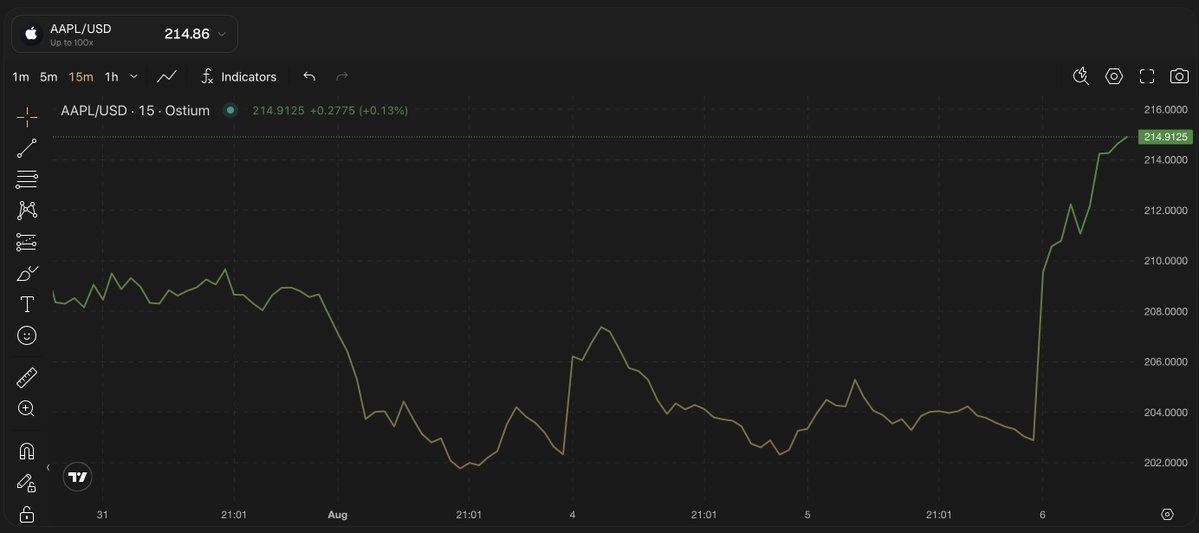Click the TradingView logo
Image resolution: width=1199 pixels, height=533 pixels.
tap(77, 477)
